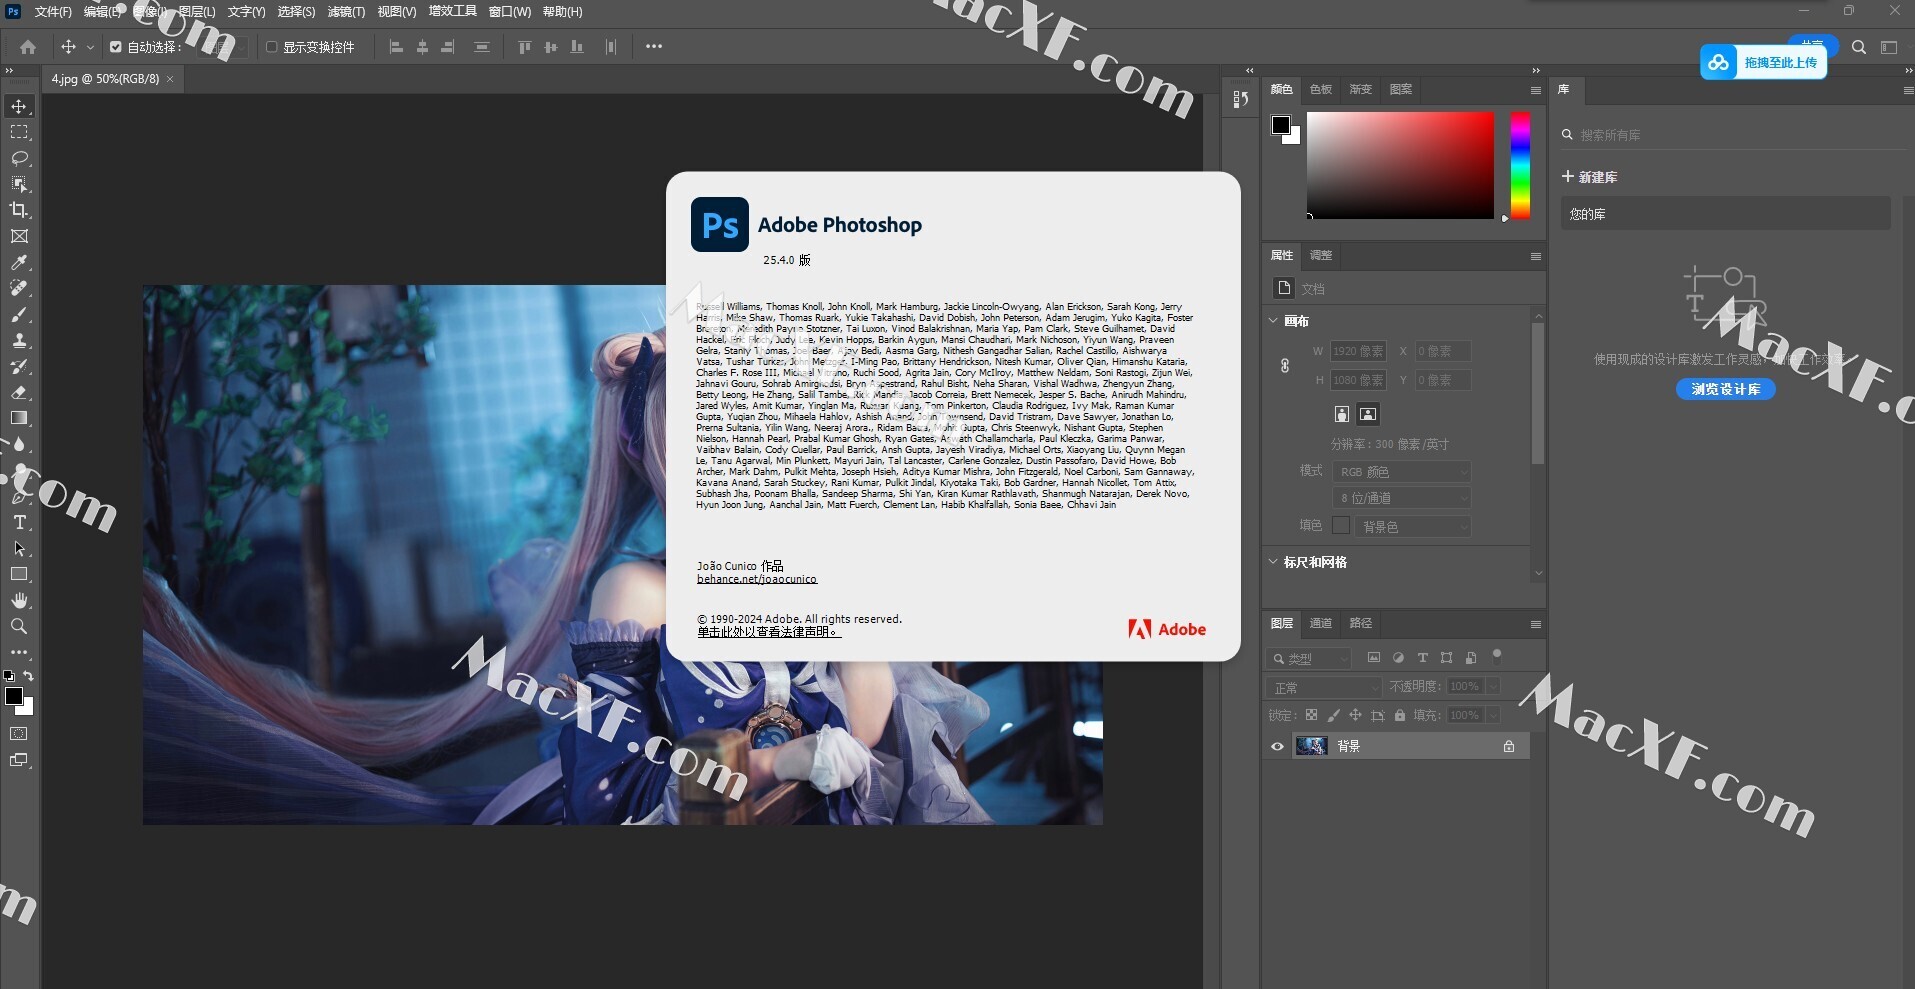Open the 滤镜(T) menu

point(346,11)
